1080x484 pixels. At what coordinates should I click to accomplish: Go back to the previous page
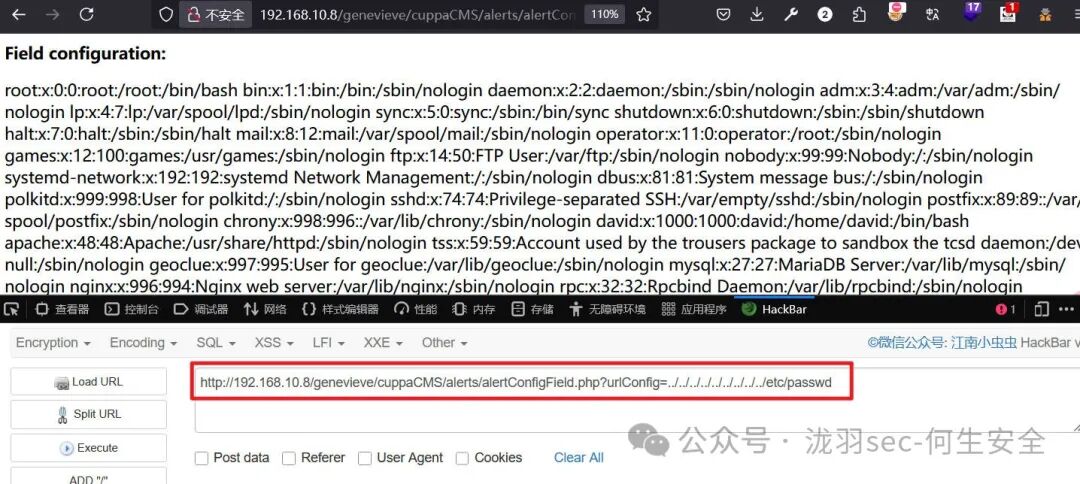point(19,14)
